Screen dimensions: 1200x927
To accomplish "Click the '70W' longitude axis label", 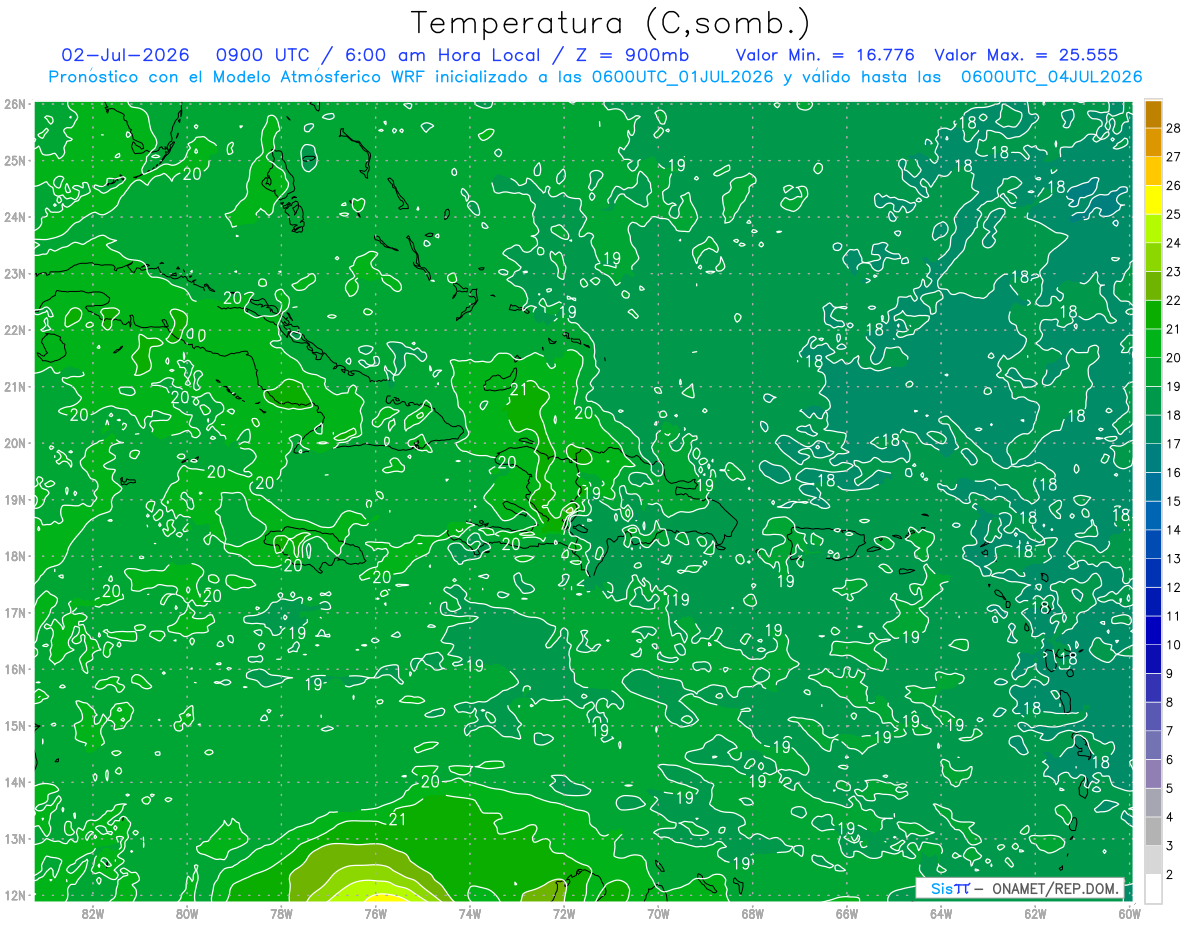I will (658, 913).
